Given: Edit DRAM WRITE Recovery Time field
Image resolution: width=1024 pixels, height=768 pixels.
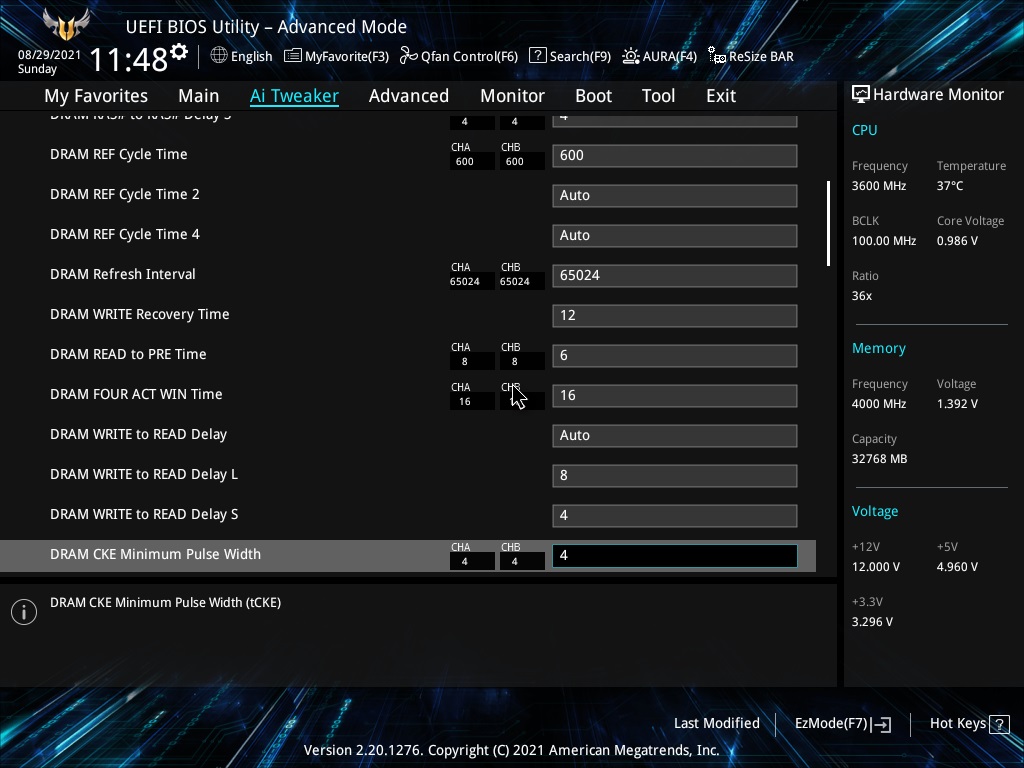Looking at the screenshot, I should point(675,315).
